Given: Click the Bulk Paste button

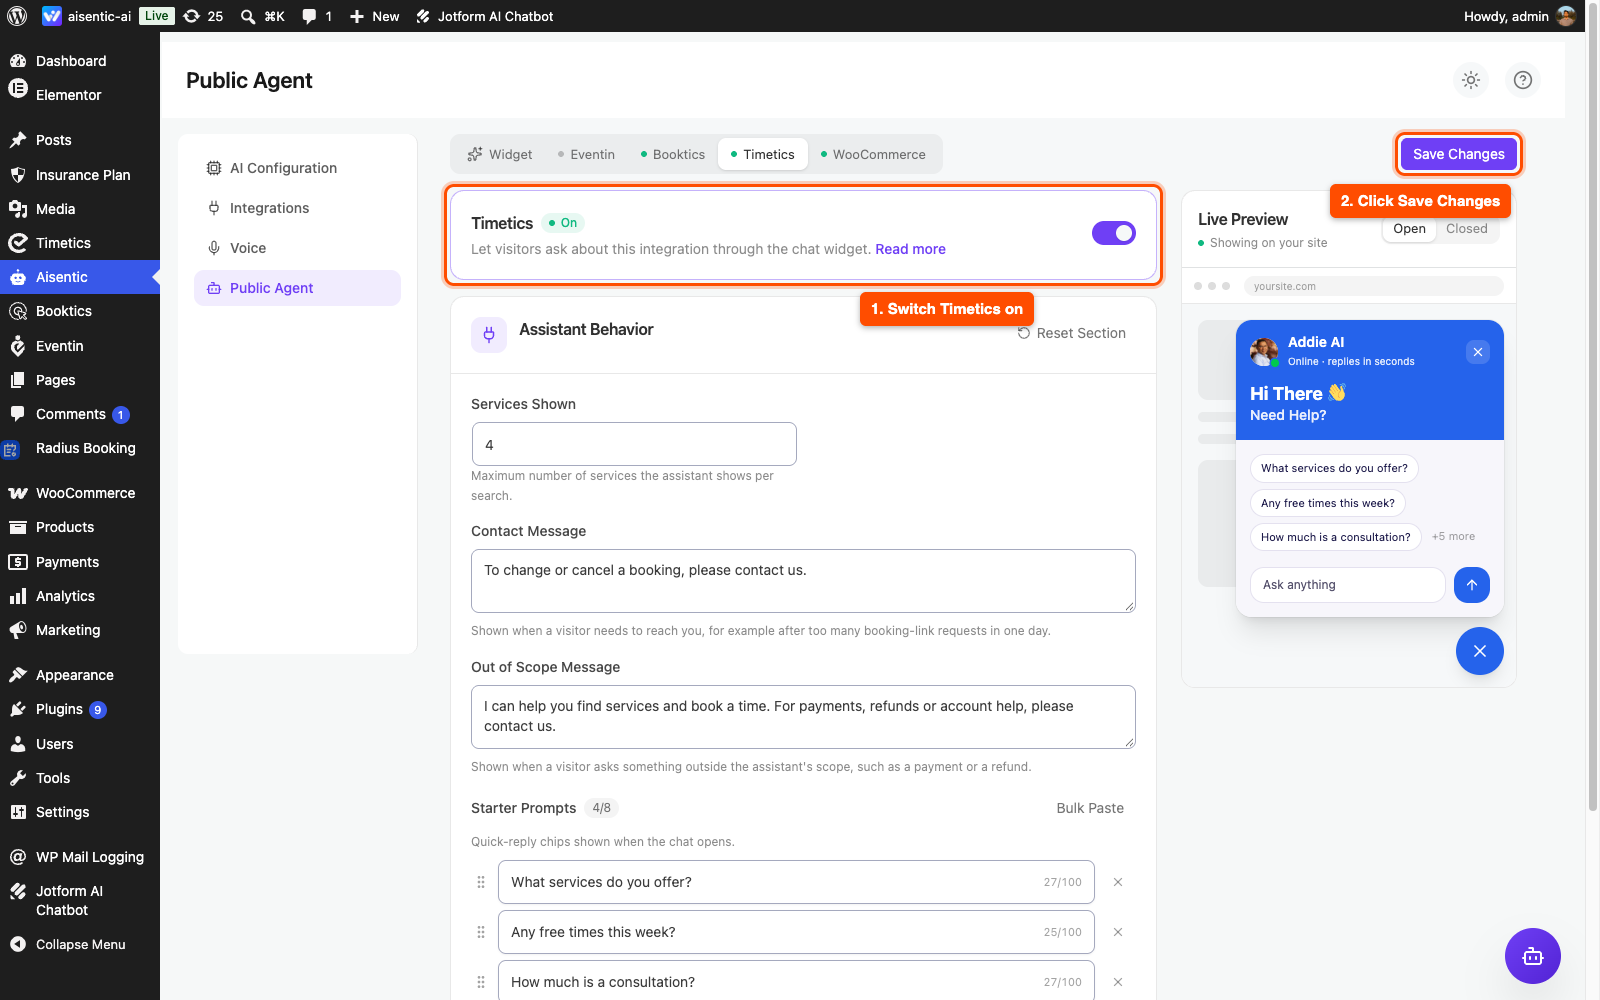Looking at the screenshot, I should point(1090,808).
